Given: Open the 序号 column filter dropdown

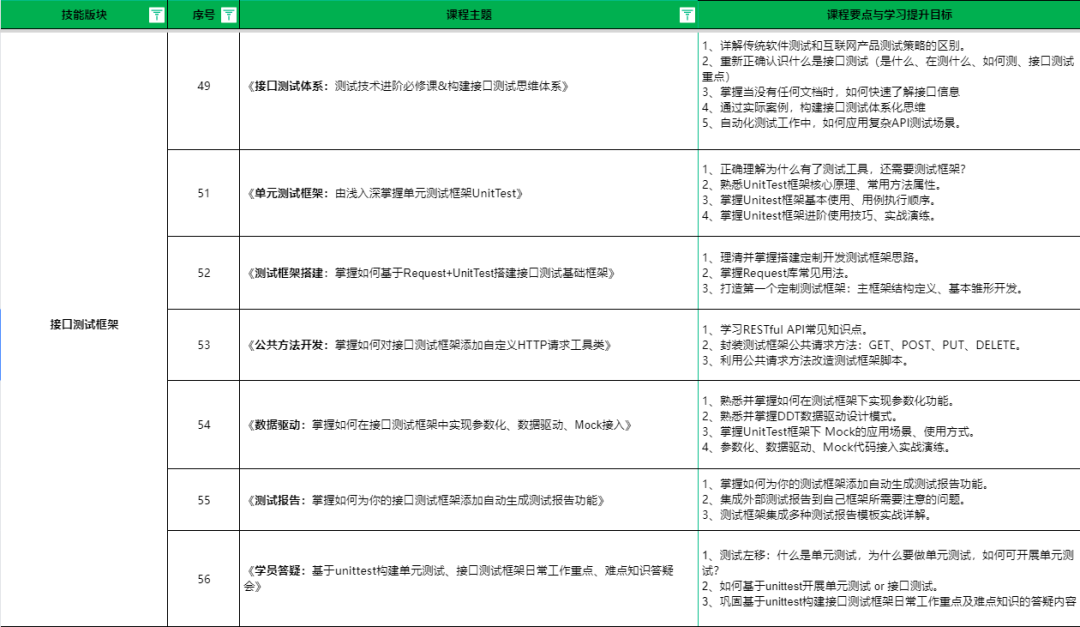Looking at the screenshot, I should pos(229,15).
